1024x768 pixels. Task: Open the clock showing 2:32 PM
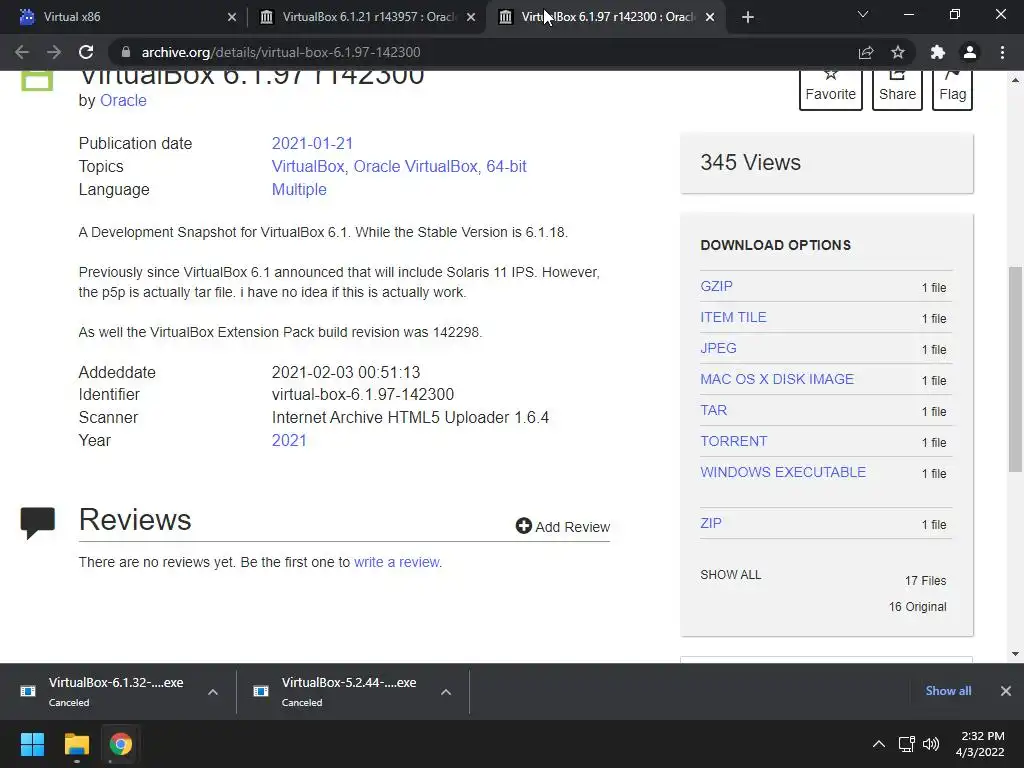coord(980,744)
